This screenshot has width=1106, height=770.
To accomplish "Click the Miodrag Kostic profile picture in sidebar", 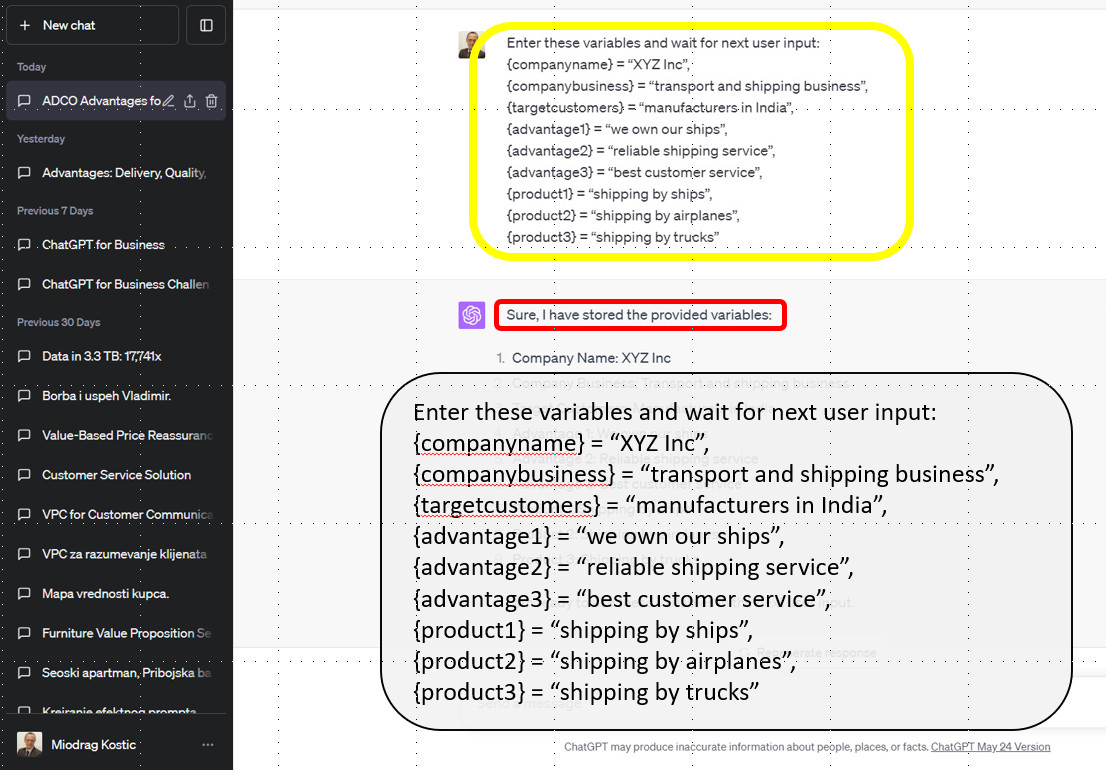I will point(29,745).
